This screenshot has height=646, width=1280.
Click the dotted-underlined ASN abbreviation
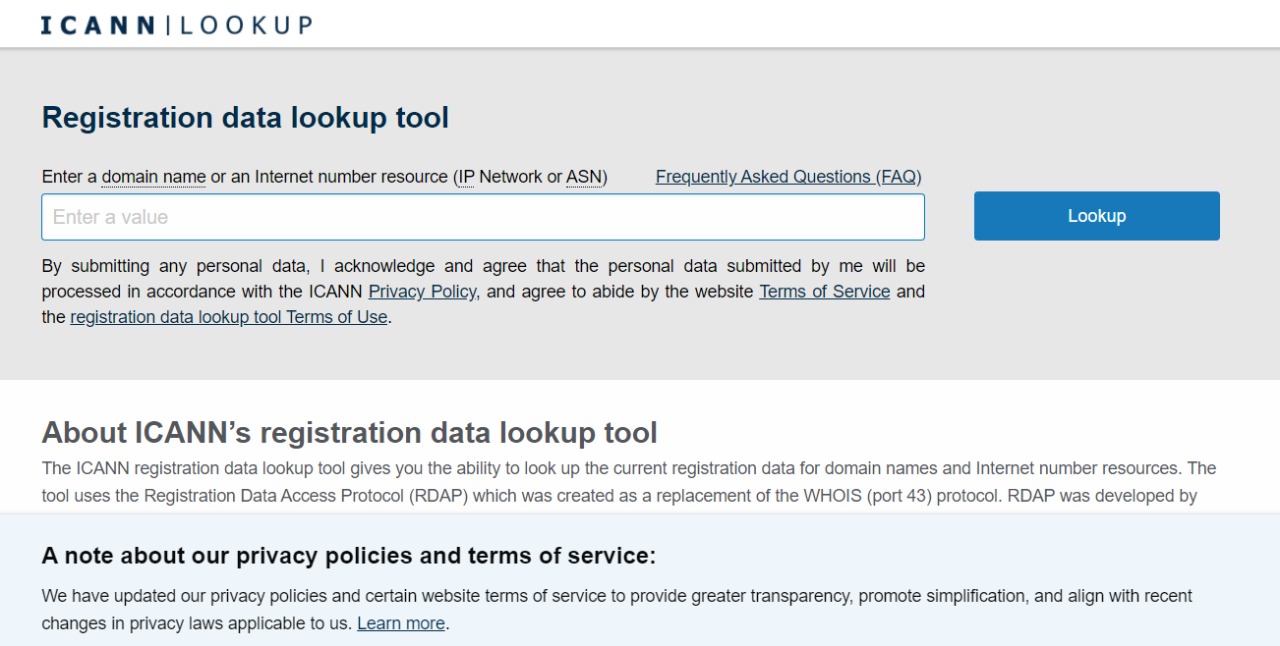pyautogui.click(x=584, y=177)
